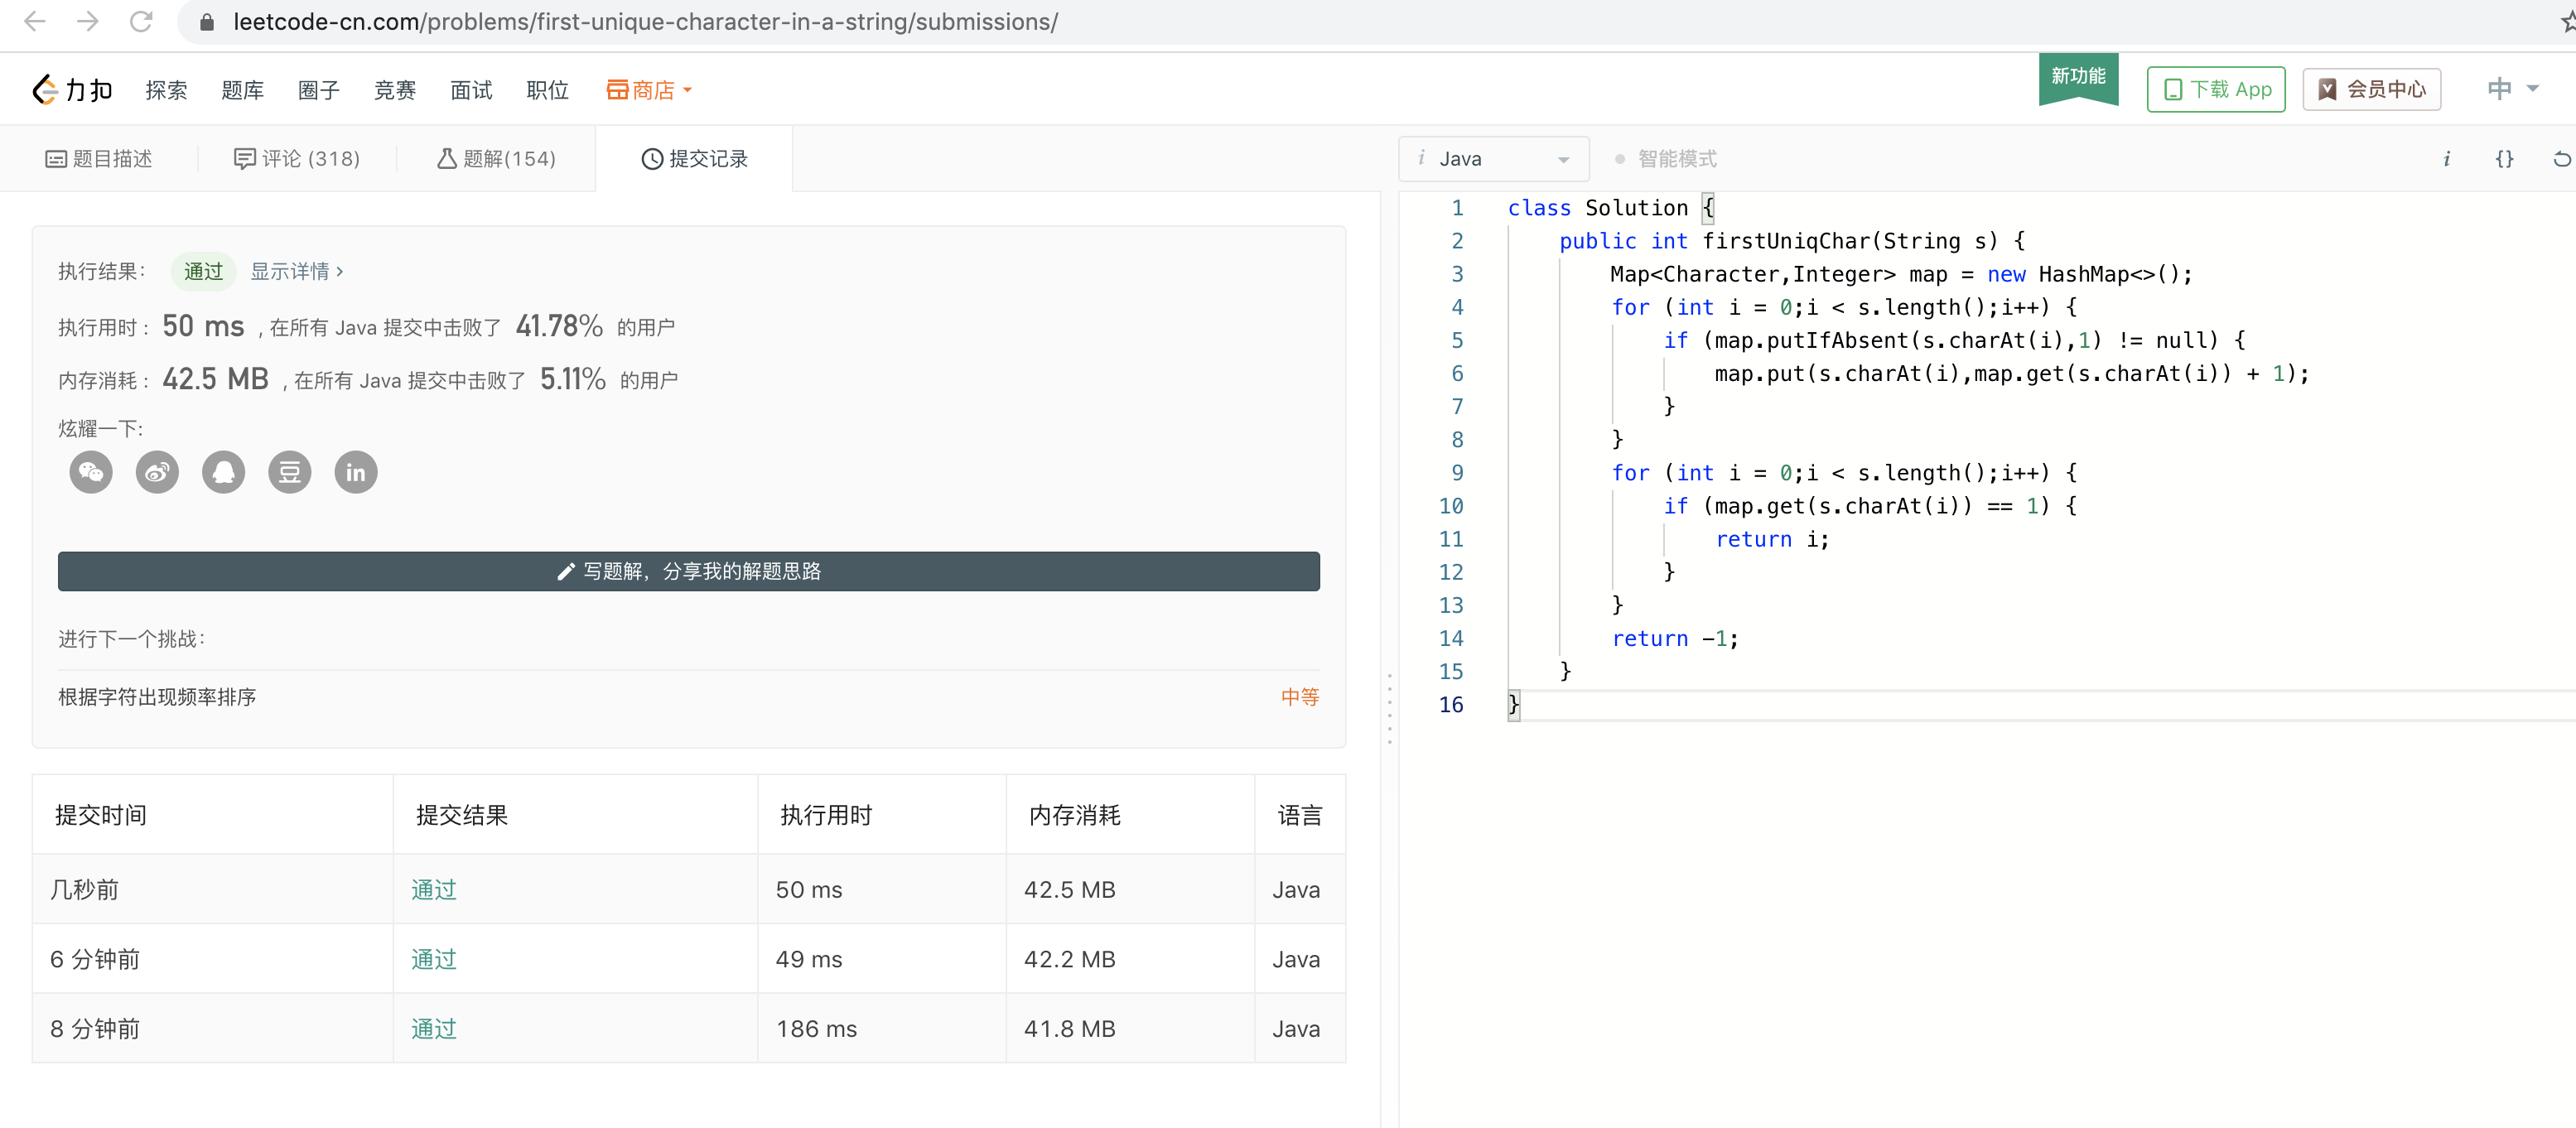Click the editor info 'i' icon
The image size is (2576, 1128).
tap(2446, 159)
